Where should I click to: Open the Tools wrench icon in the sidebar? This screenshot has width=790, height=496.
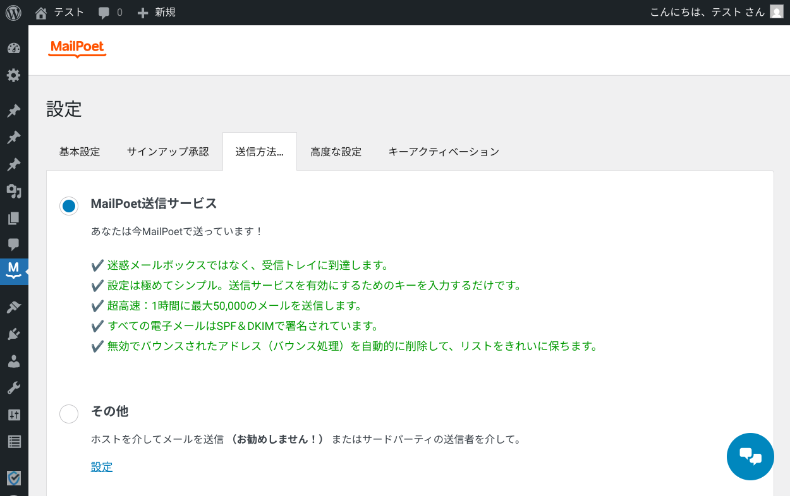pos(14,388)
